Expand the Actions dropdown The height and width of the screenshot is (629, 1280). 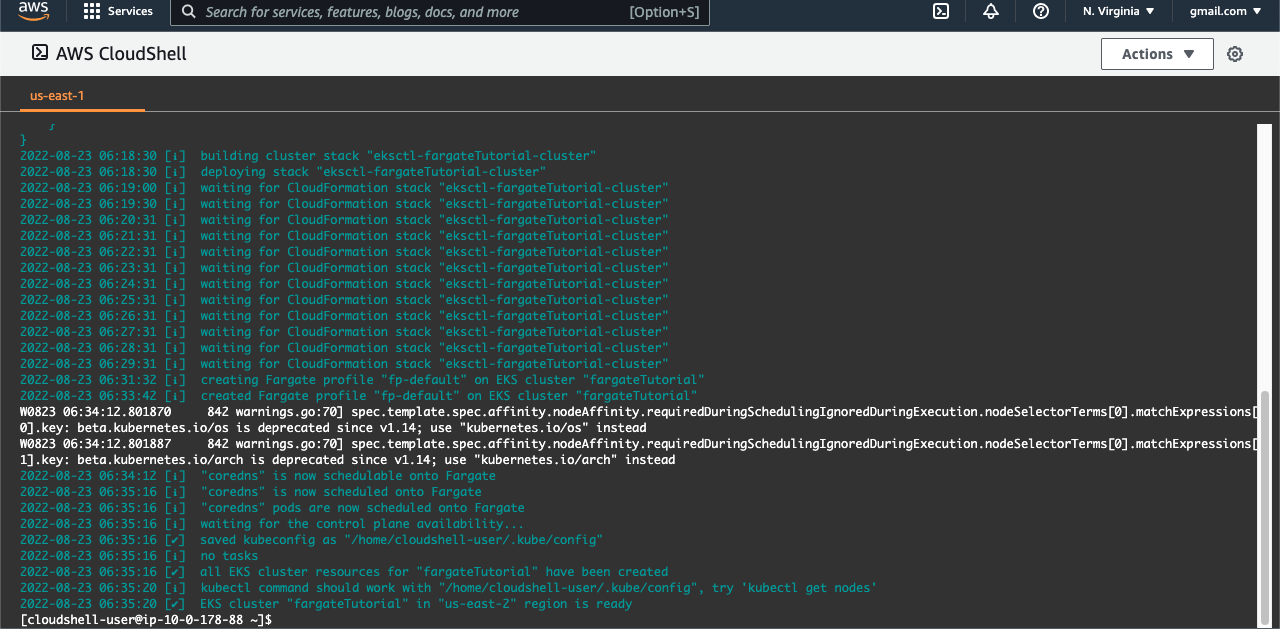(1157, 54)
